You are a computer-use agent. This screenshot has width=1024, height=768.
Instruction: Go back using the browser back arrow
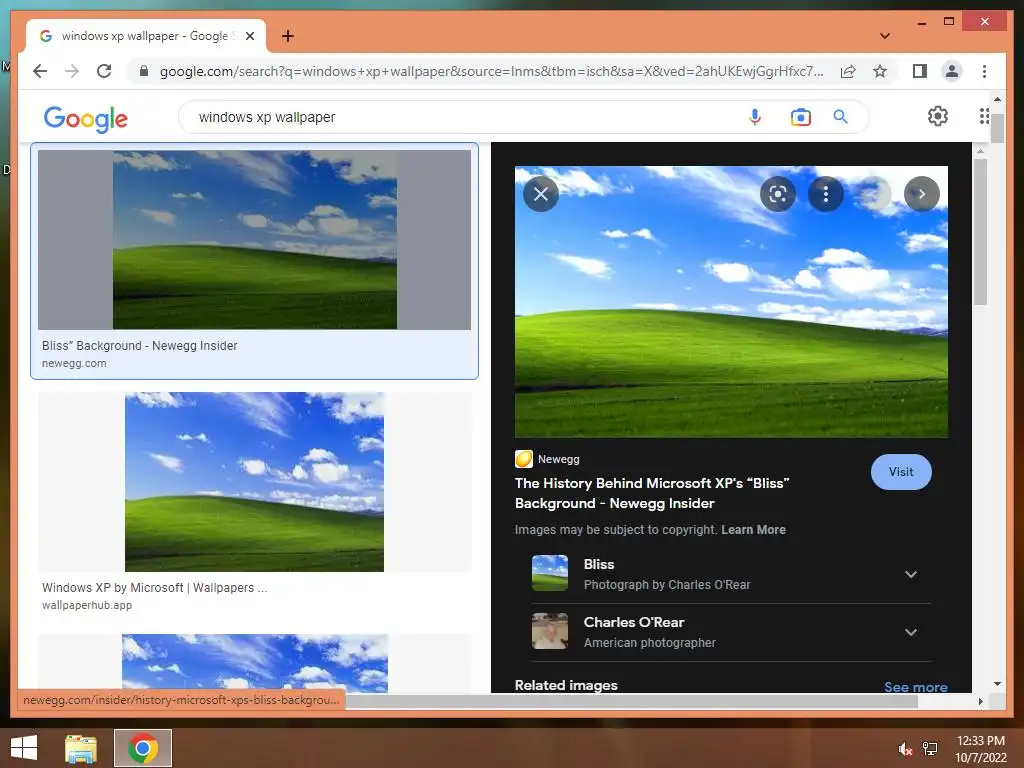[40, 71]
